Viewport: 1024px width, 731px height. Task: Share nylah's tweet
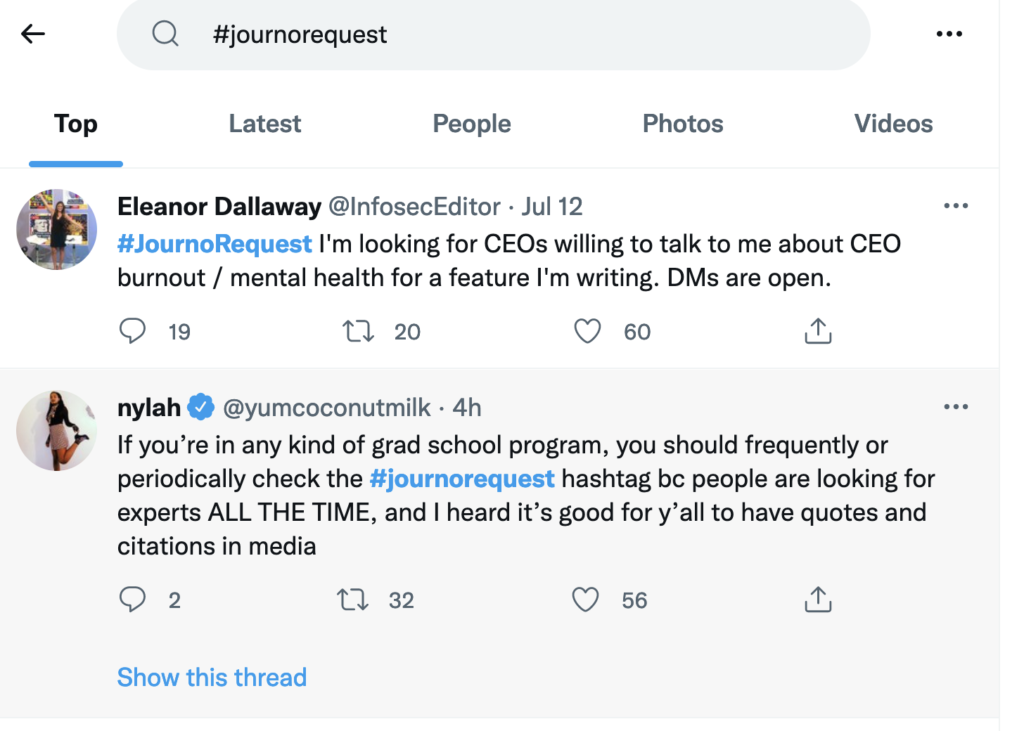tap(818, 600)
